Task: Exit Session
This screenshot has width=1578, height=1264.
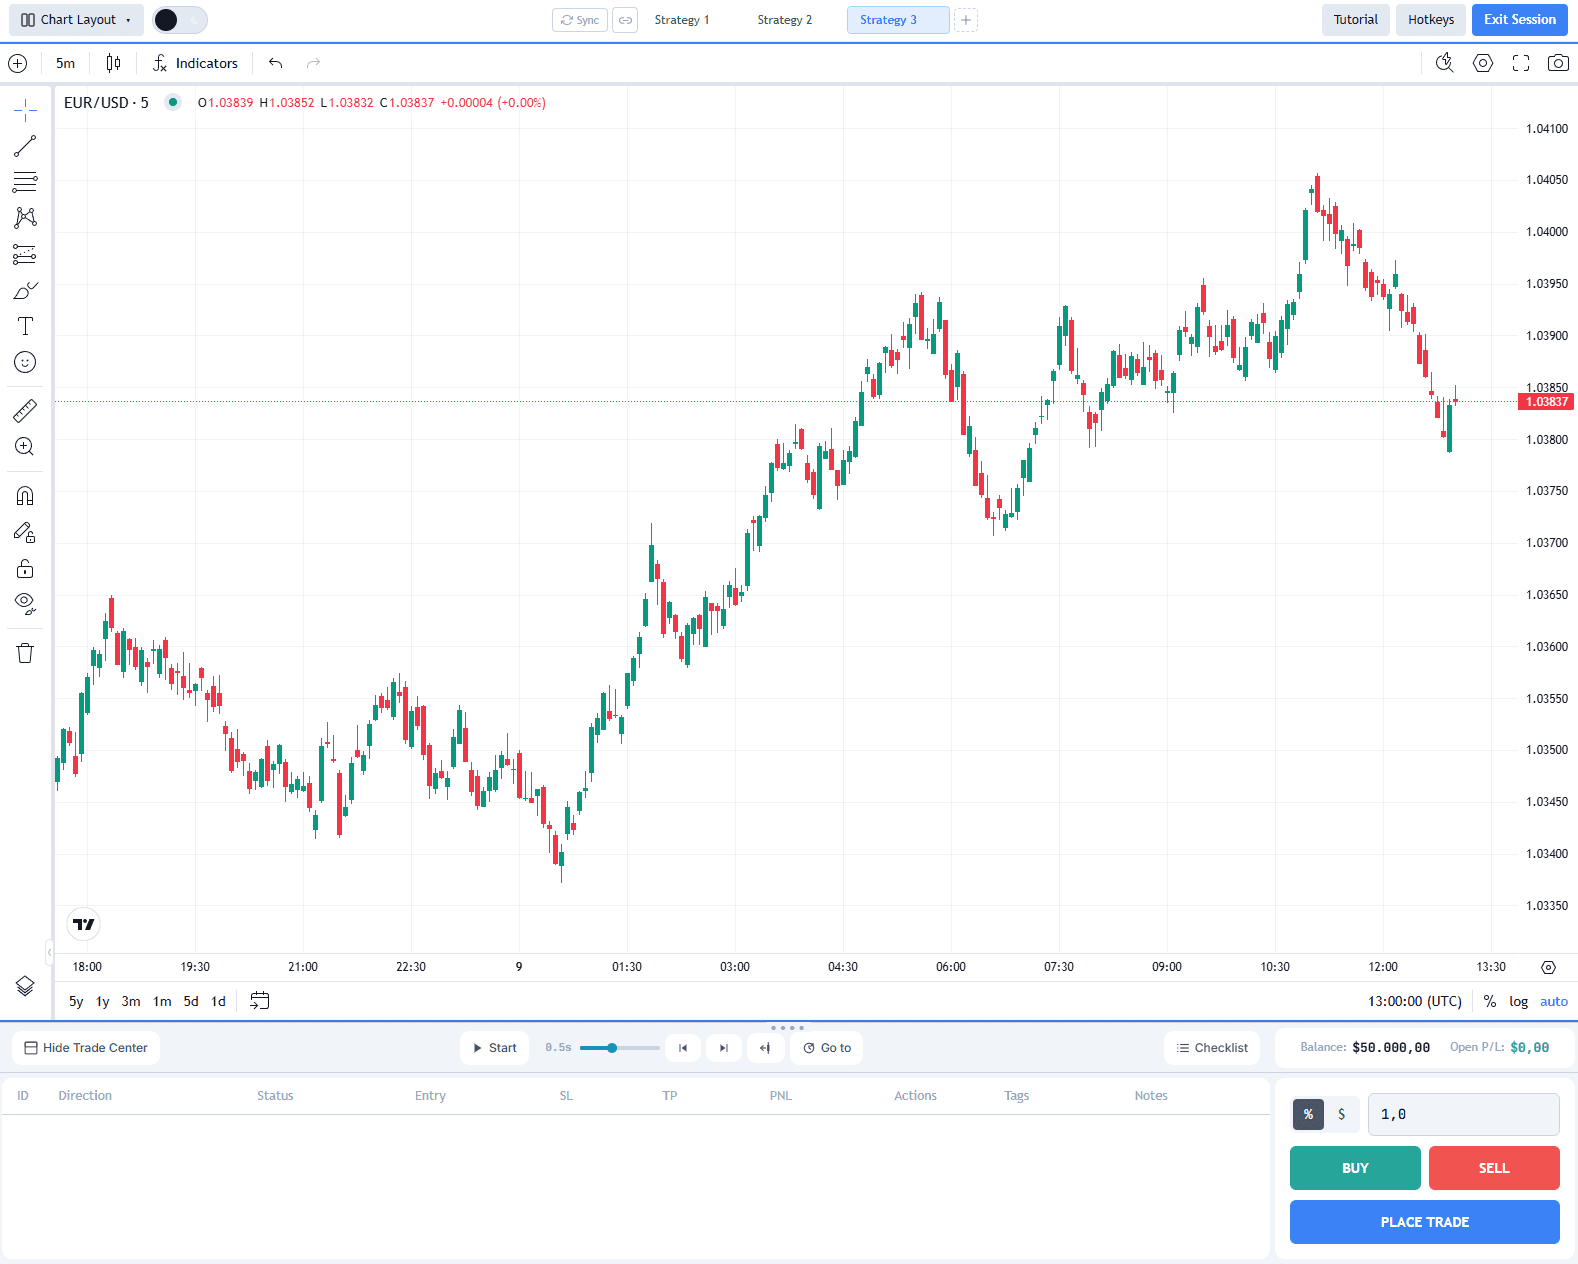Action: (1519, 20)
